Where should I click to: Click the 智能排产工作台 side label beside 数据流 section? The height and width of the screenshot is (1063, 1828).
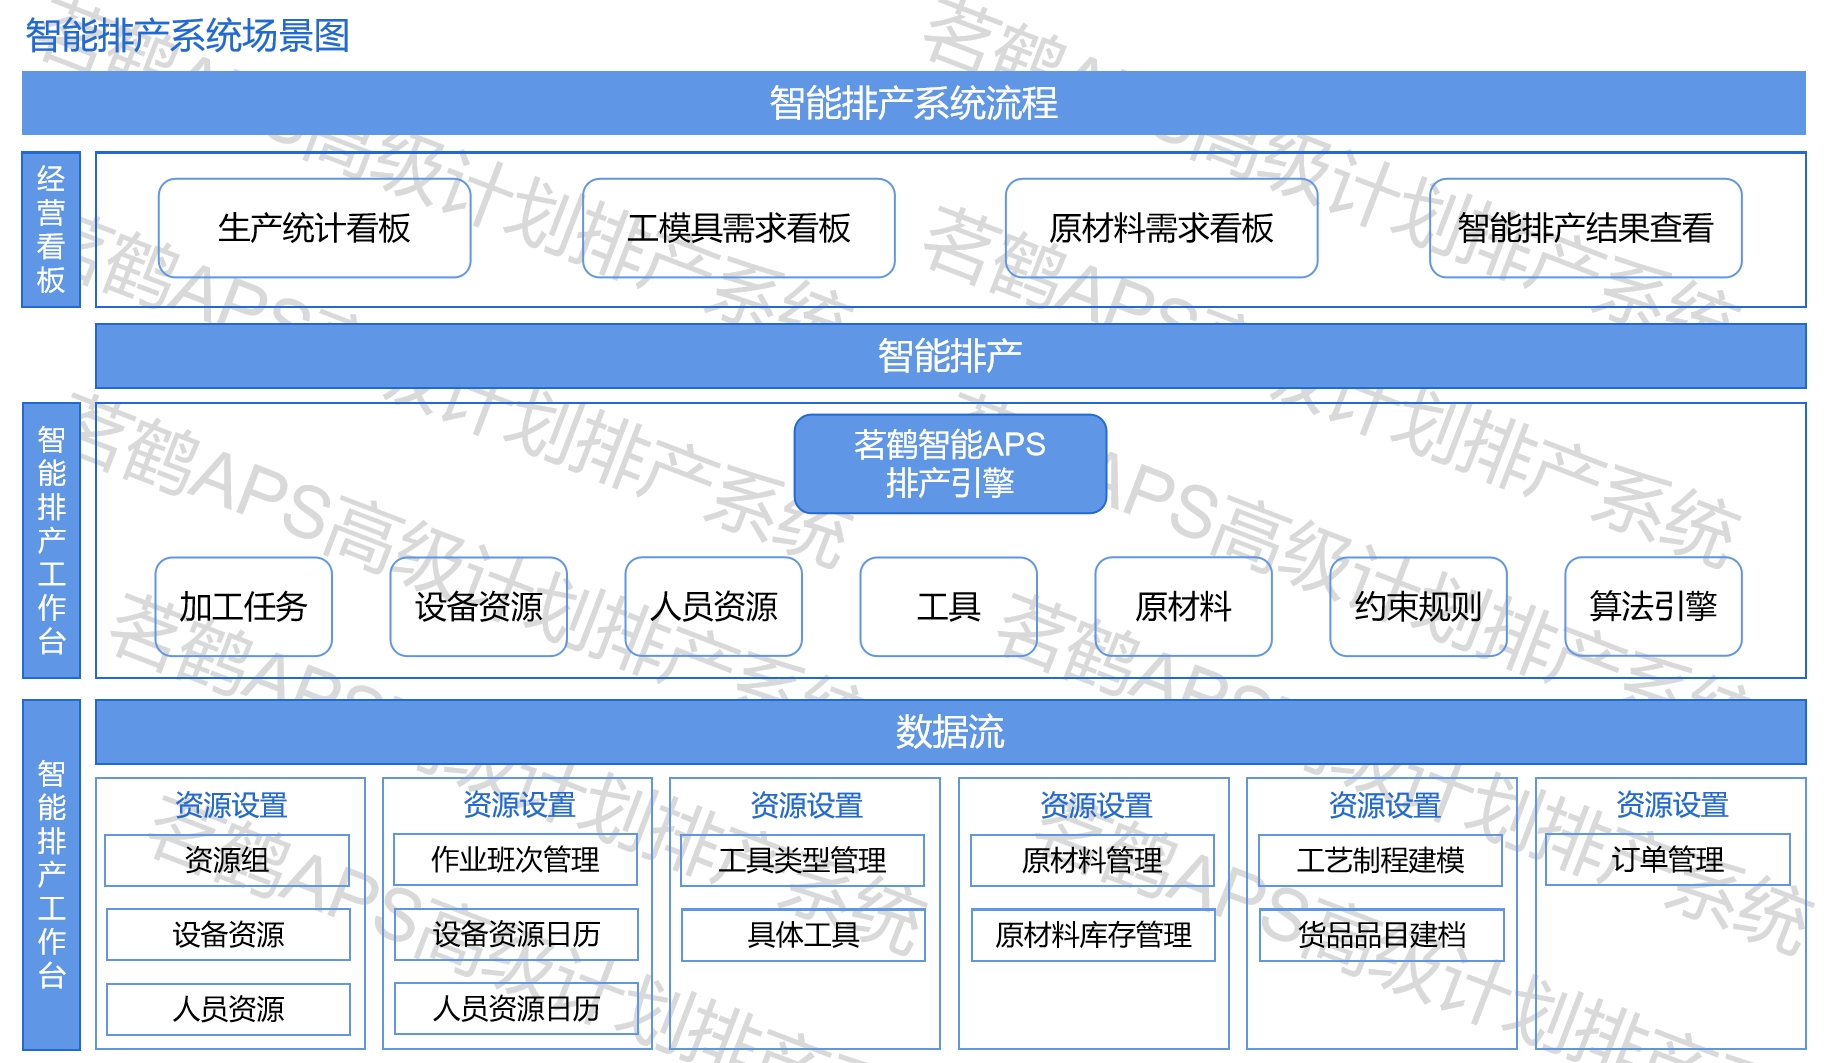[x=51, y=875]
